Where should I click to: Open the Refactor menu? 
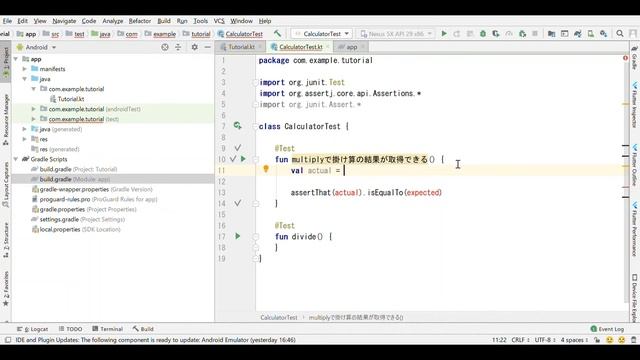tap(140, 21)
